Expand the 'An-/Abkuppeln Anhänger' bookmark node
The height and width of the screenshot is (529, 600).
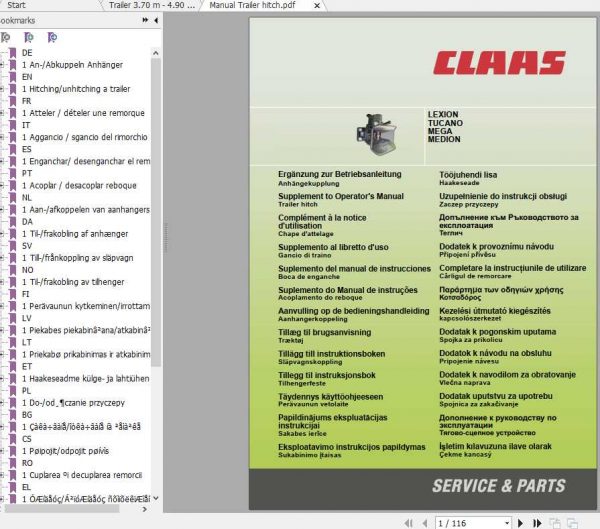pyautogui.click(x=2, y=65)
